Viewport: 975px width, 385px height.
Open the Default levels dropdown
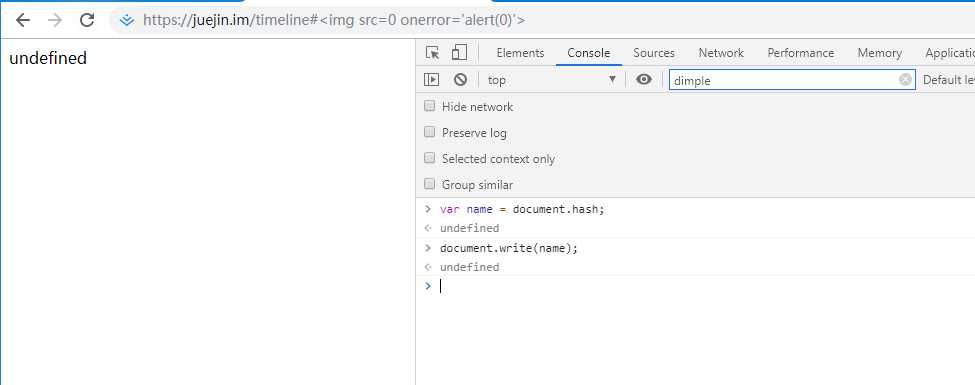(949, 80)
